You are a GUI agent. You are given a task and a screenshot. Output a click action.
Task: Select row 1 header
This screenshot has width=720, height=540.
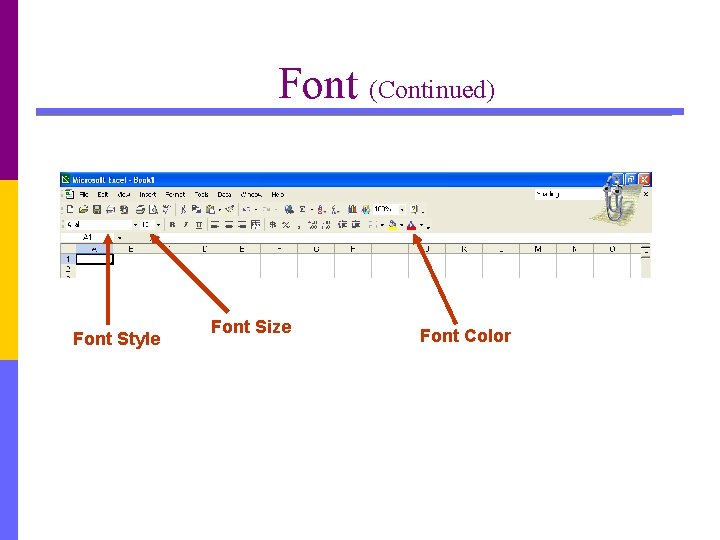tap(68, 259)
